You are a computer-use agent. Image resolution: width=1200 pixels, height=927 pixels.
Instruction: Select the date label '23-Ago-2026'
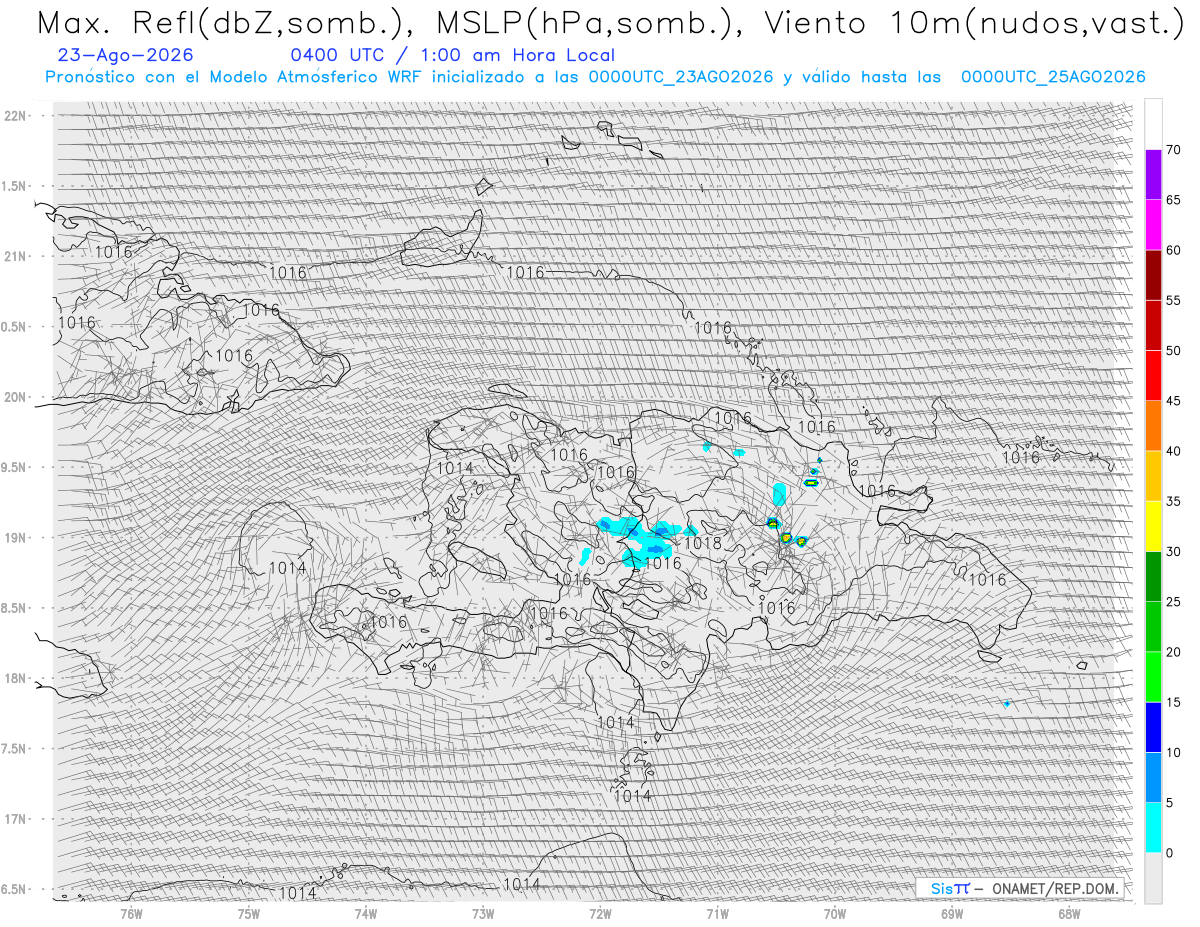click(126, 56)
